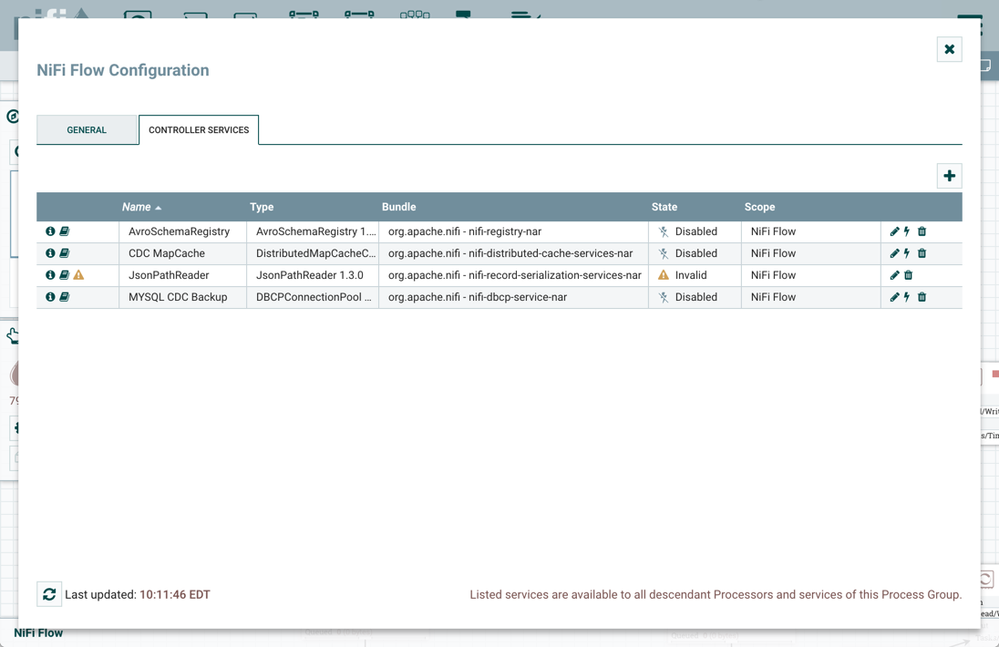The height and width of the screenshot is (647, 999).
Task: Sort the table by Type column
Action: (262, 207)
